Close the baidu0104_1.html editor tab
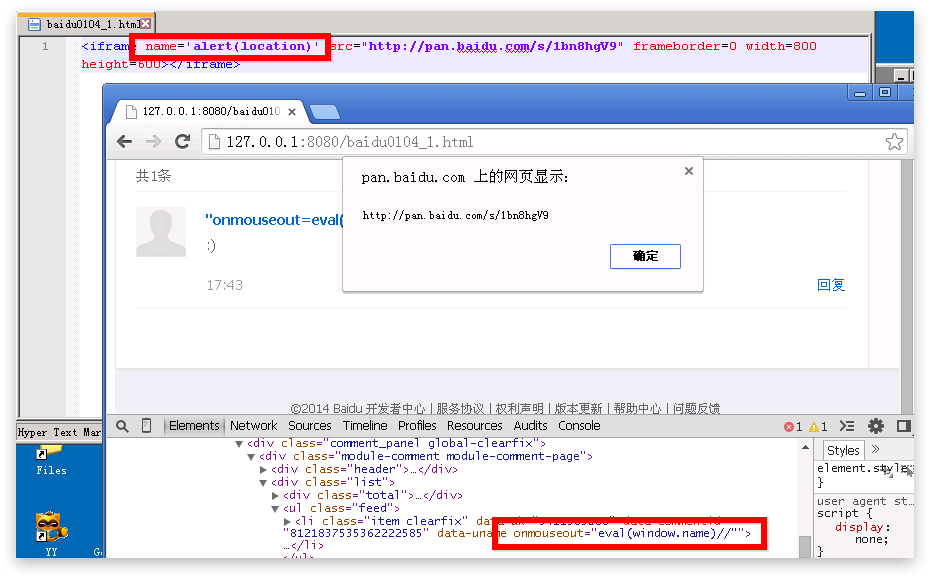 click(145, 24)
